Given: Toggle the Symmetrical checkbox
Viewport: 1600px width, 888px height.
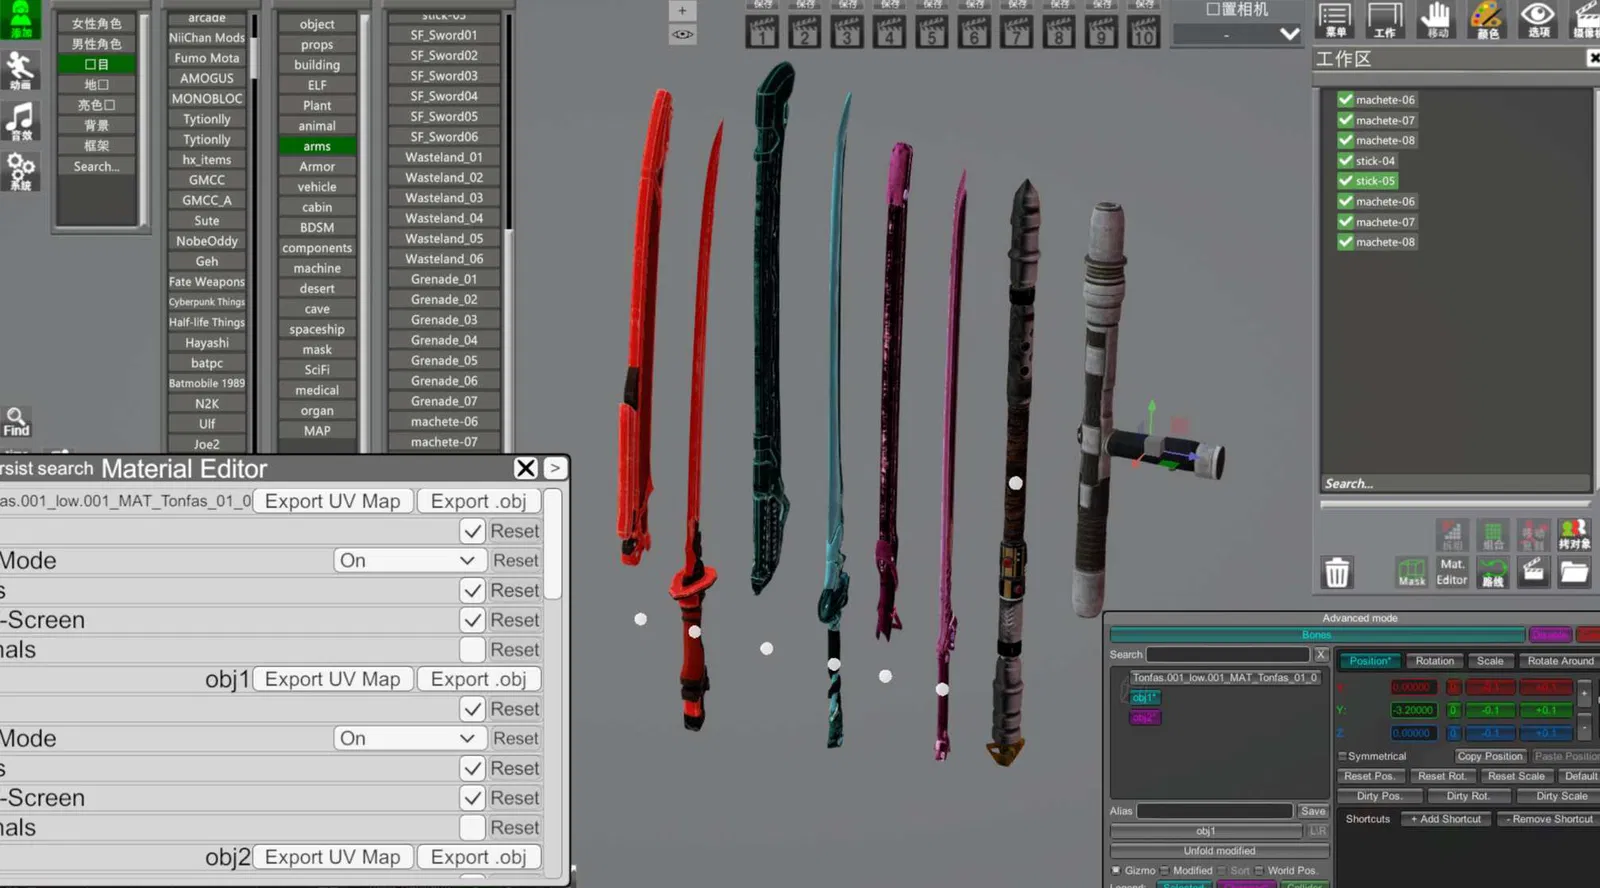Looking at the screenshot, I should click(x=1342, y=757).
